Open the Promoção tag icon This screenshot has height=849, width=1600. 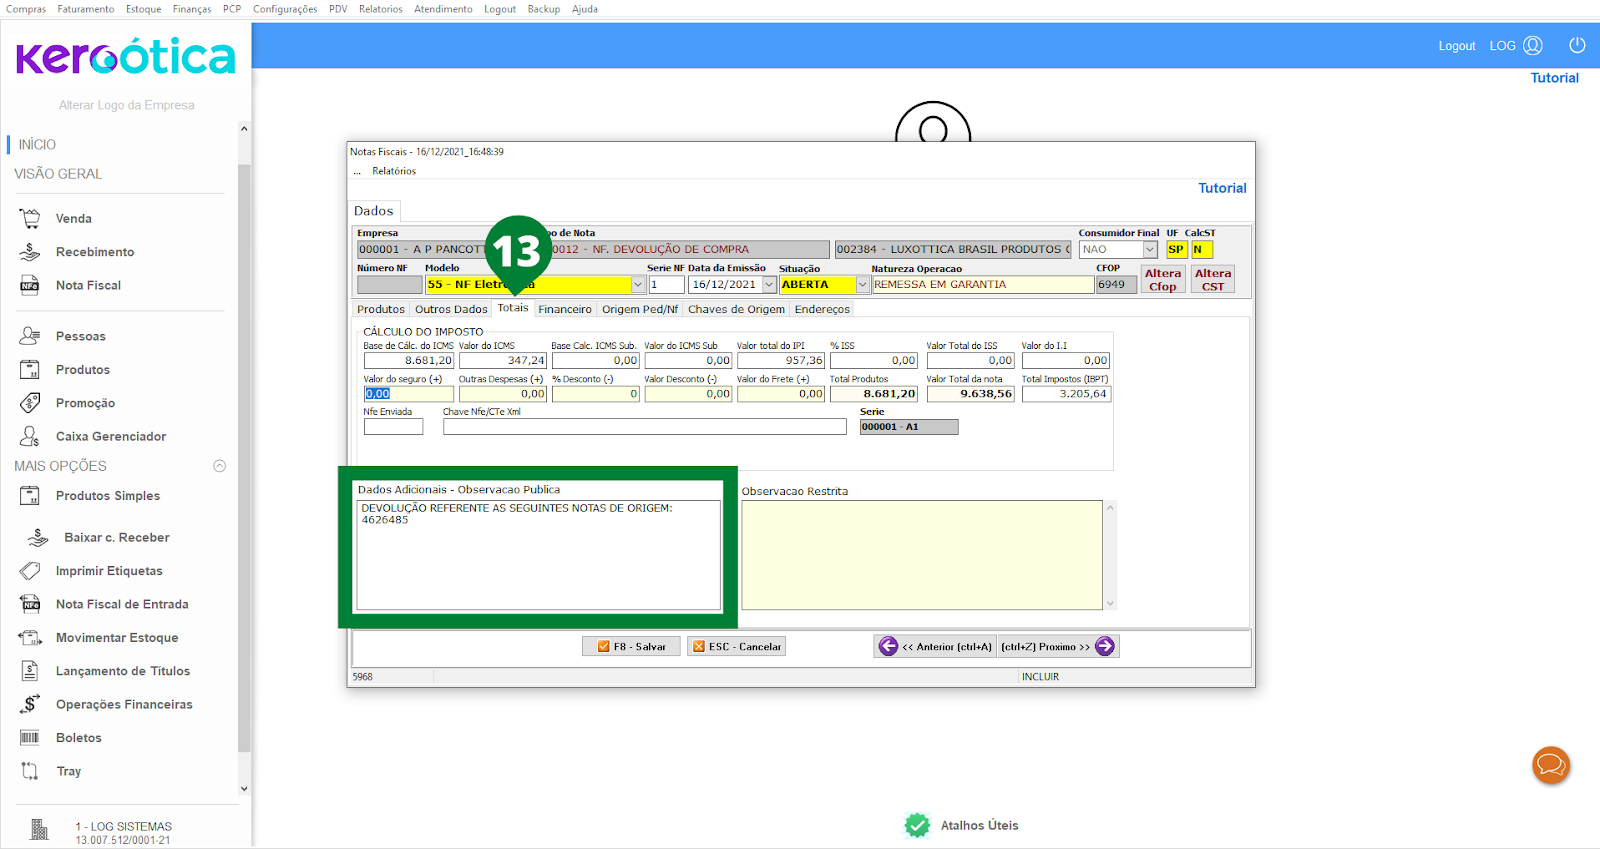30,403
